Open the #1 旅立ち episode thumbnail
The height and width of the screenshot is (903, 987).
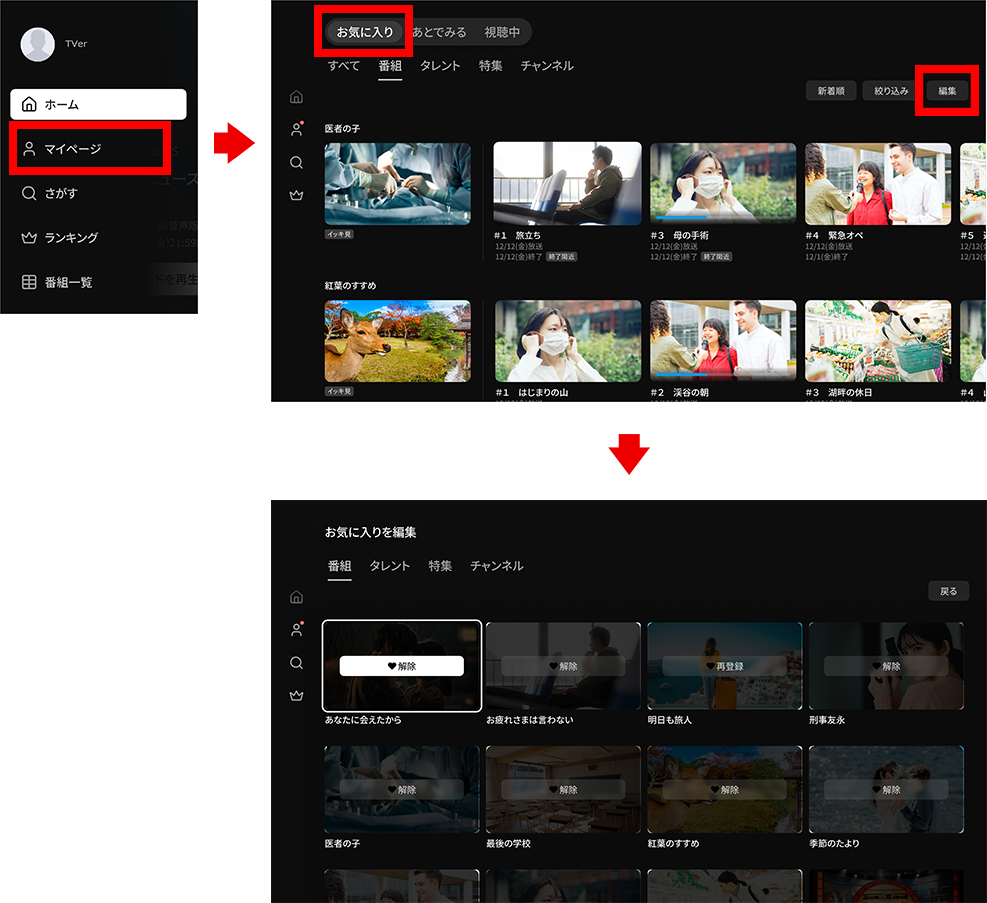567,184
